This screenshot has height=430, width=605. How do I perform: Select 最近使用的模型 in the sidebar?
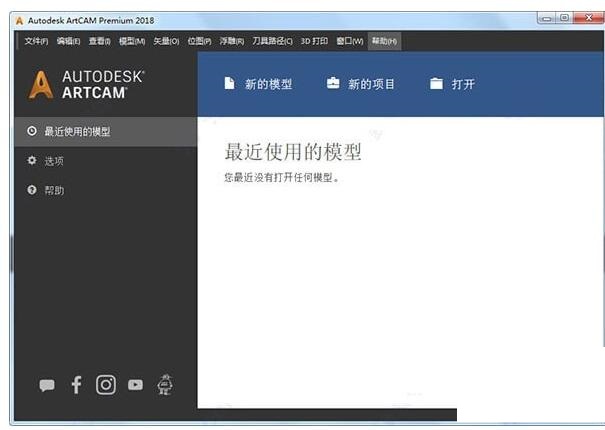click(106, 131)
